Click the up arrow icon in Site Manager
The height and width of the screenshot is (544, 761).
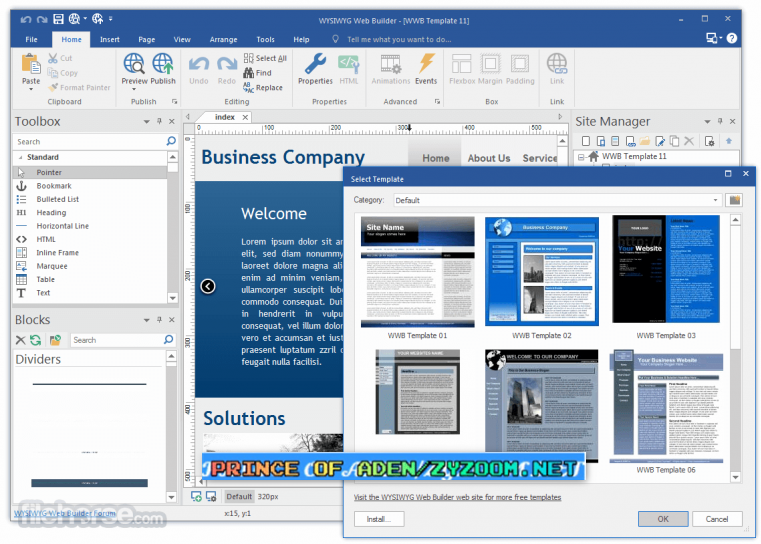(728, 141)
